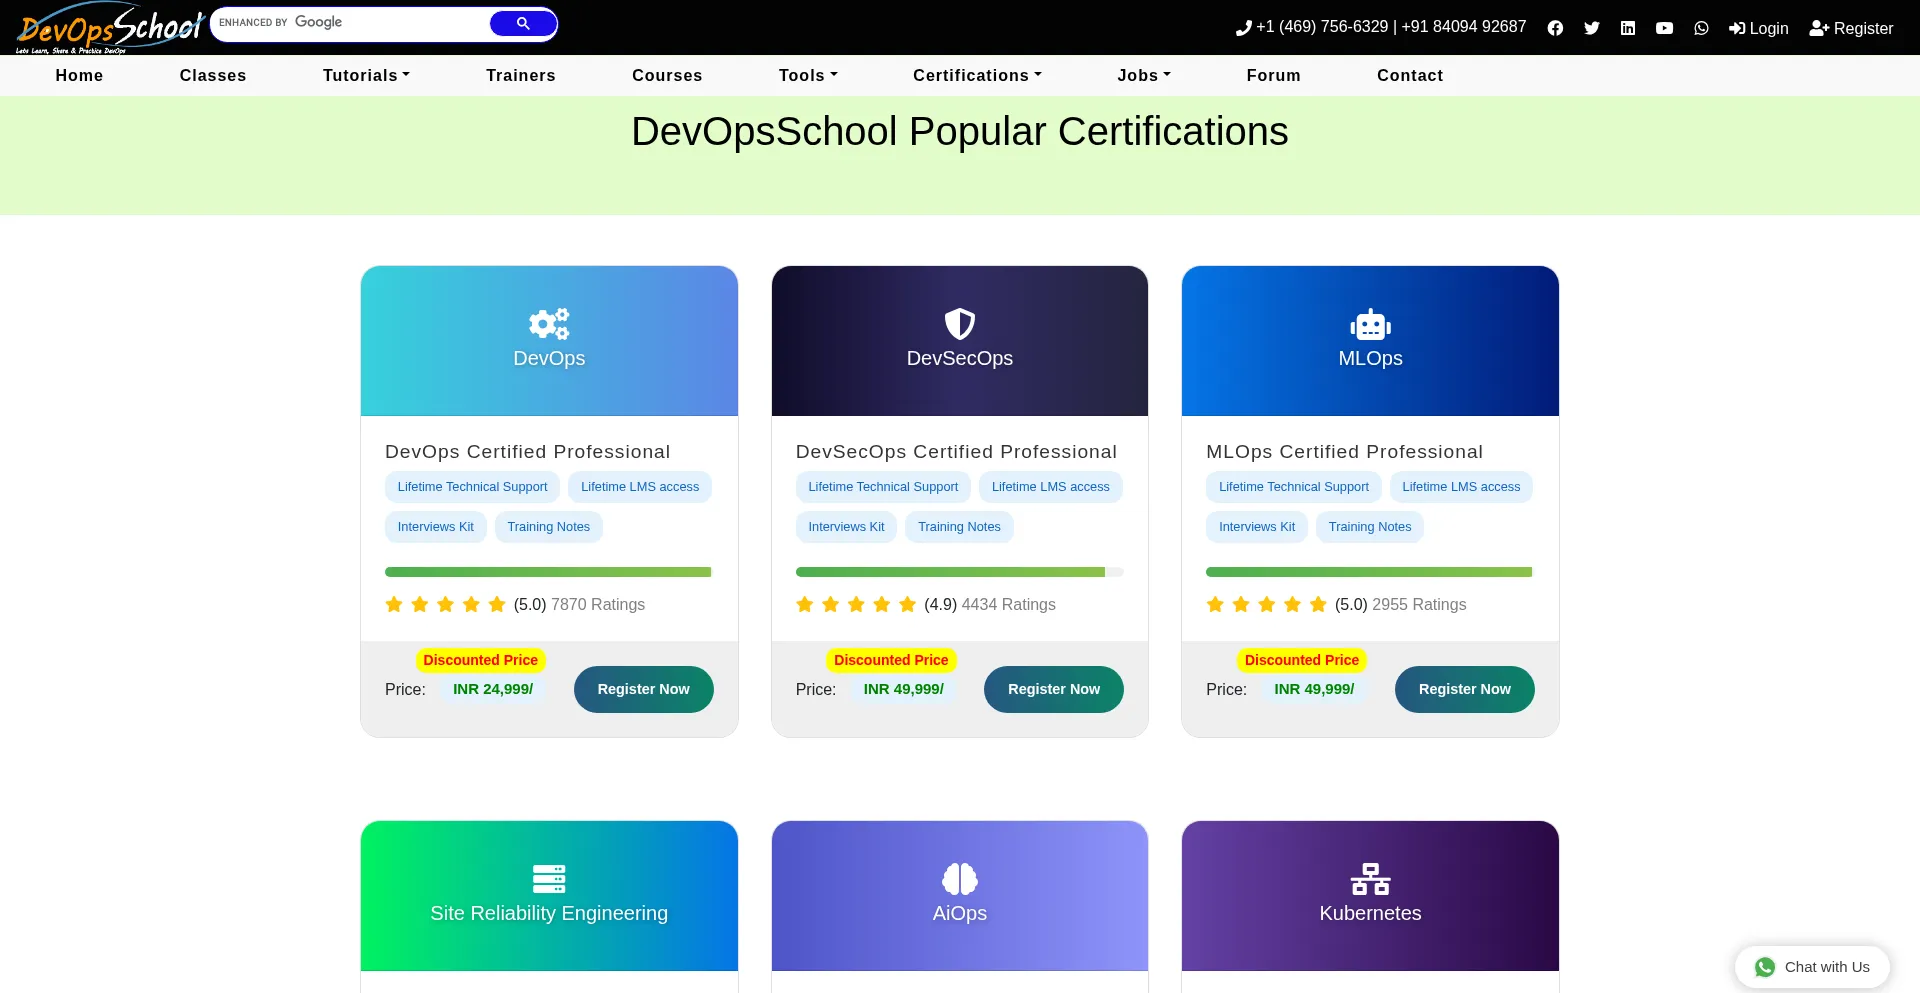Click the Login link
Viewport: 1920px width, 993px height.
[1759, 28]
